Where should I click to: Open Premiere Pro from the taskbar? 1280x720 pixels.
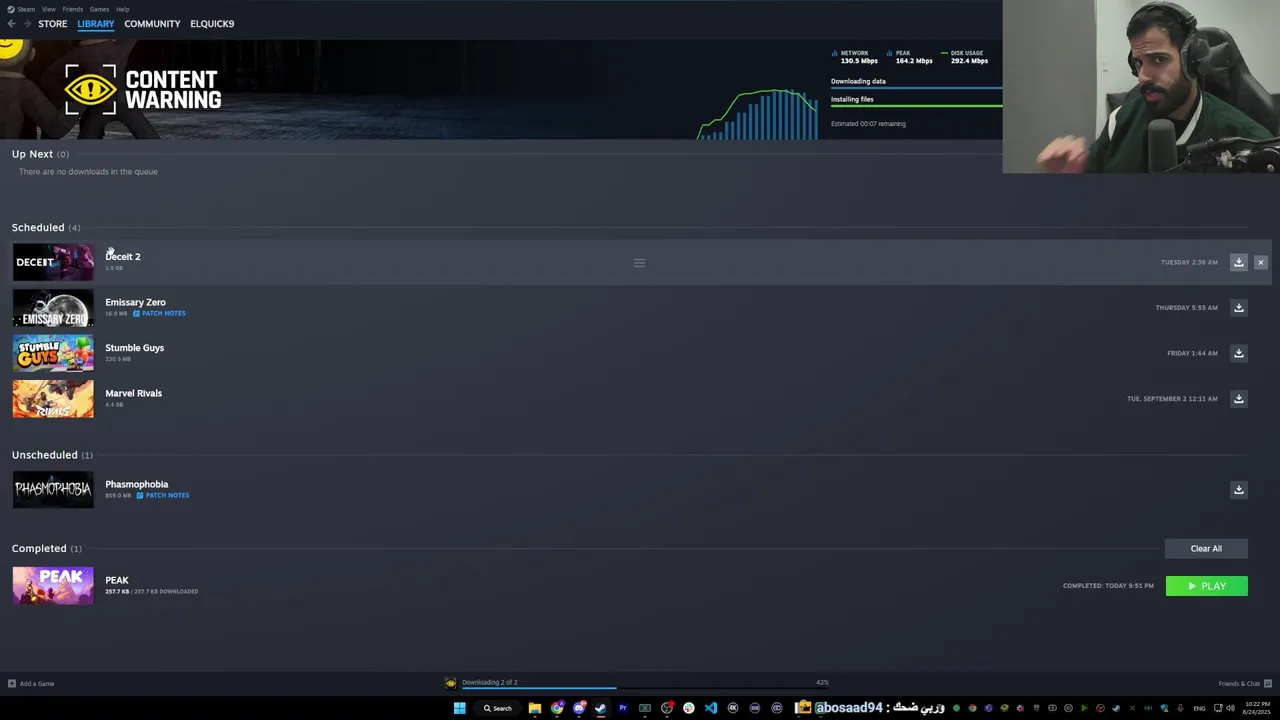click(x=622, y=708)
